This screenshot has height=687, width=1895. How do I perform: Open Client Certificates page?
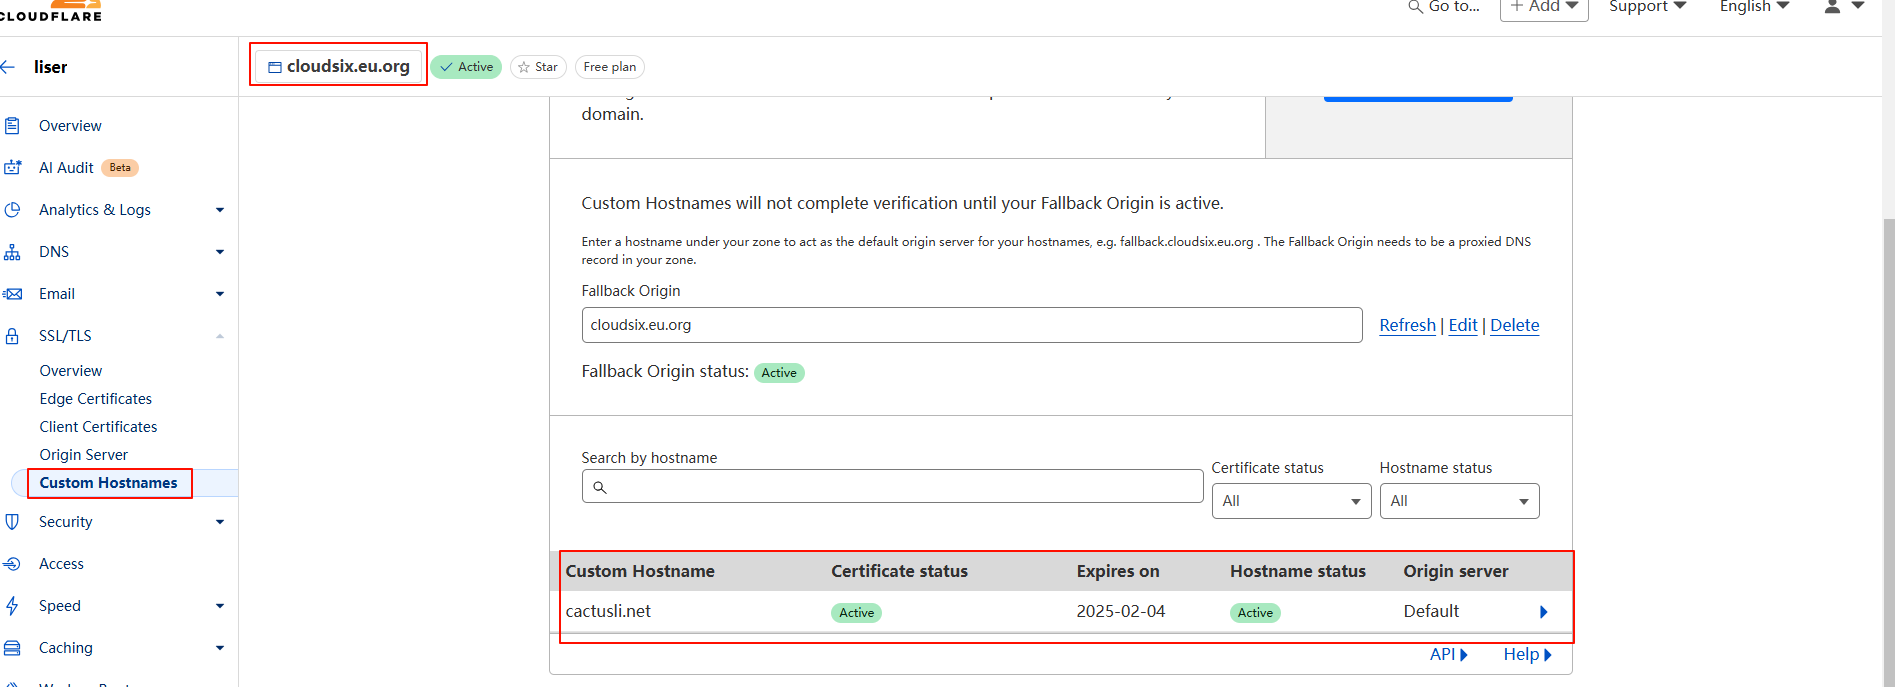coord(98,427)
